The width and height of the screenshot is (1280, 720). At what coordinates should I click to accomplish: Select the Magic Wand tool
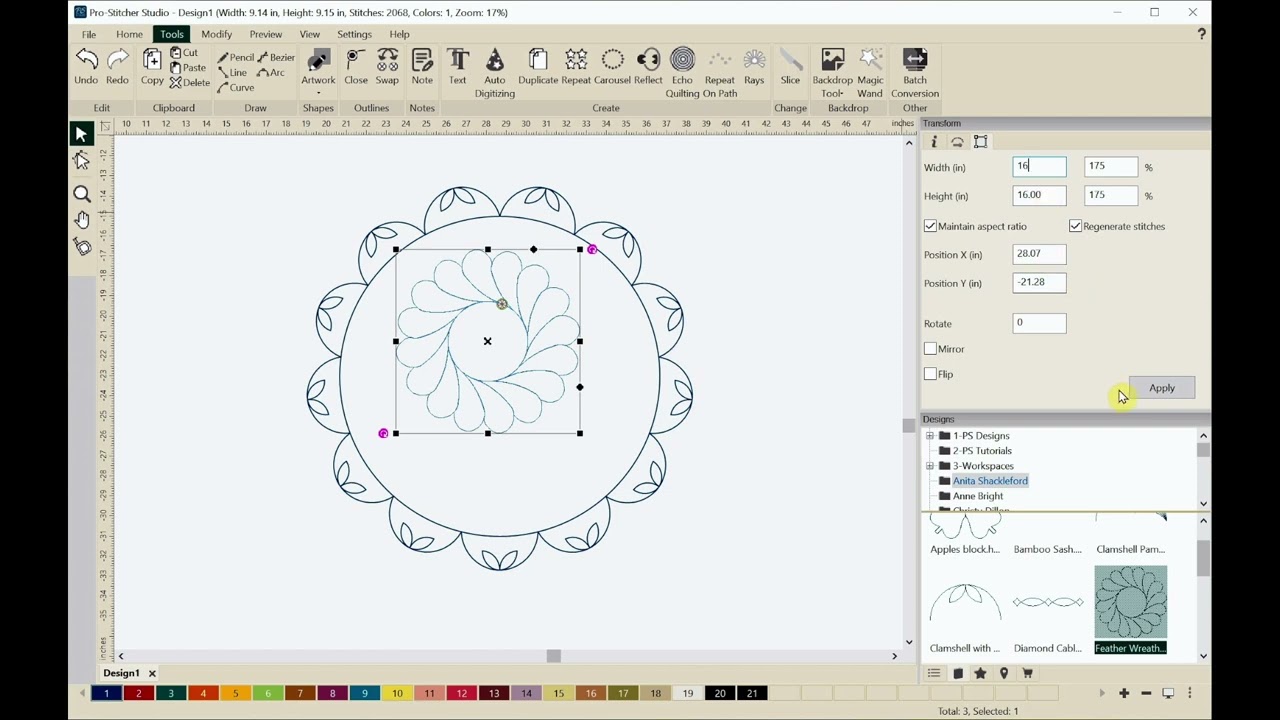(870, 73)
